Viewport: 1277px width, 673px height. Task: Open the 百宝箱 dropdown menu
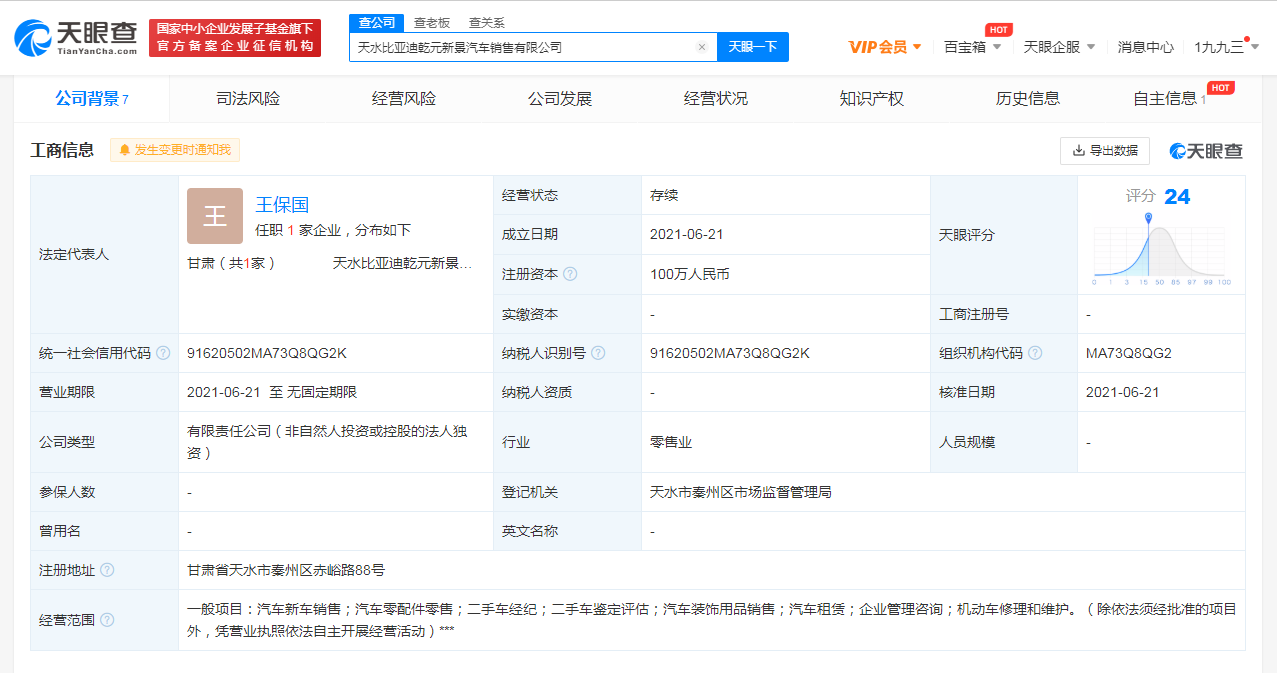click(x=972, y=47)
